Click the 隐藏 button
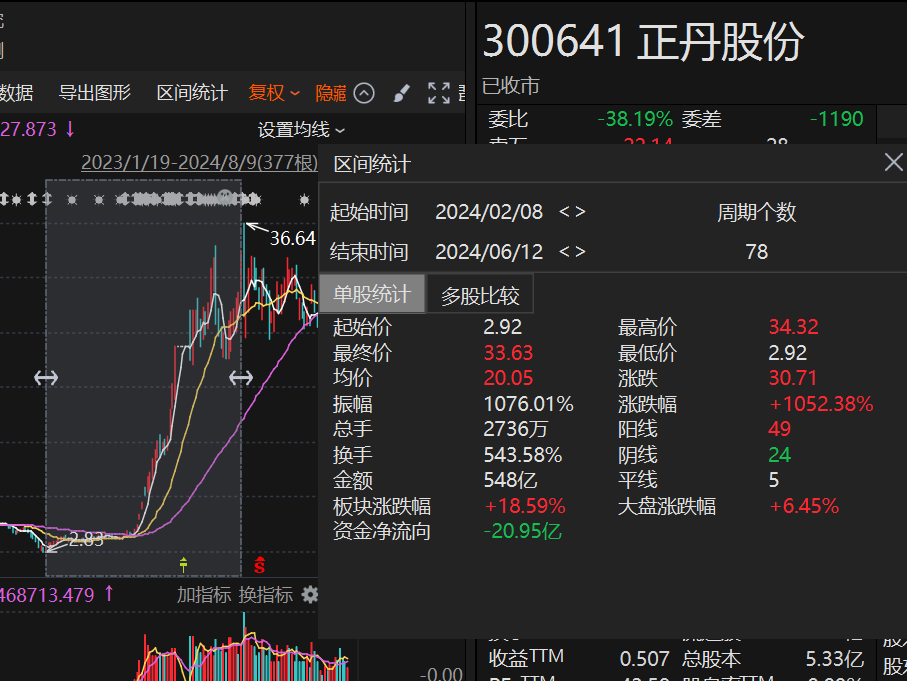The width and height of the screenshot is (907, 681). coord(331,93)
